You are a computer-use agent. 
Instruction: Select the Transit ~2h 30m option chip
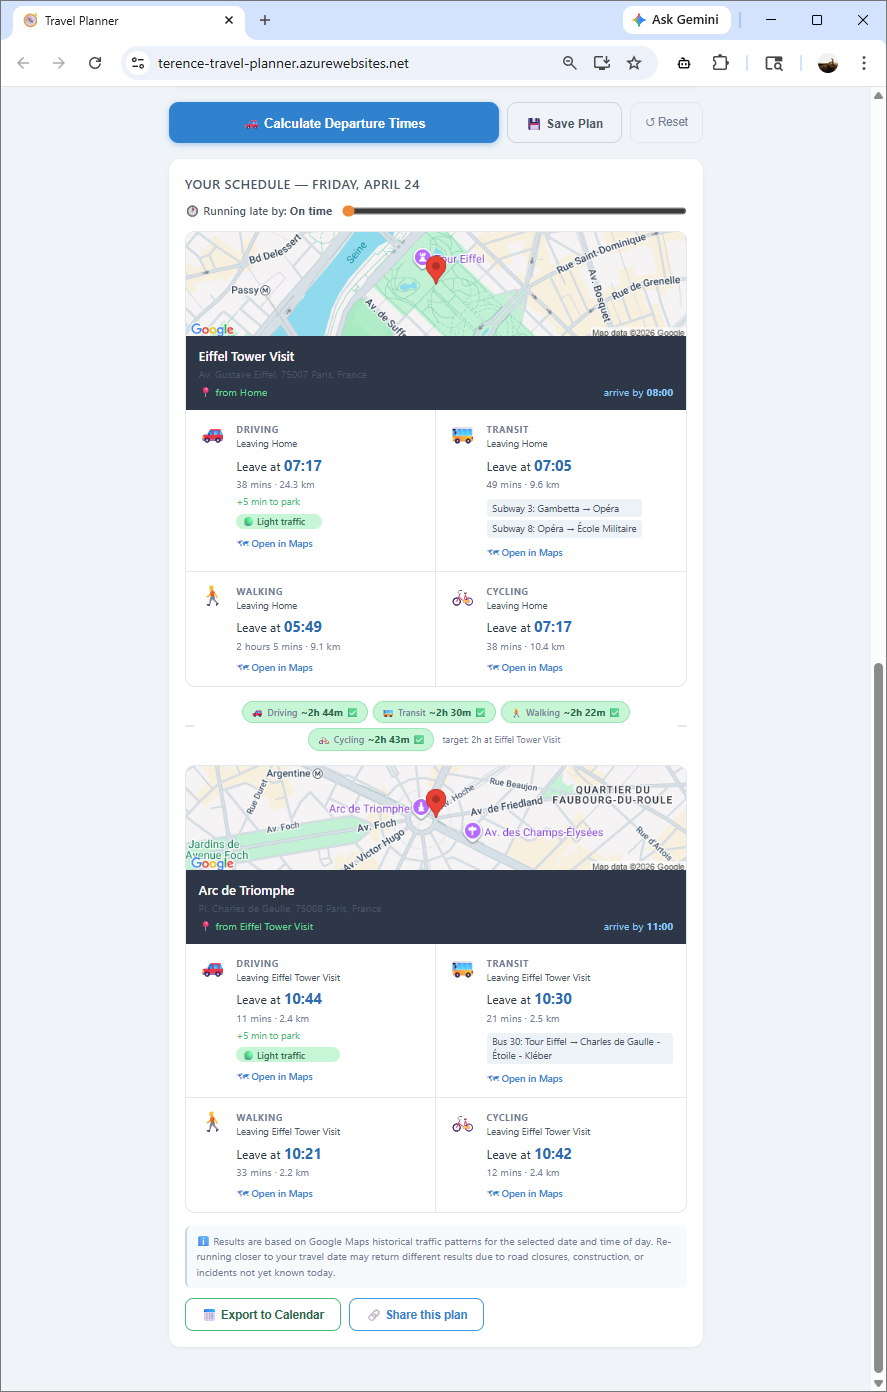tap(434, 712)
